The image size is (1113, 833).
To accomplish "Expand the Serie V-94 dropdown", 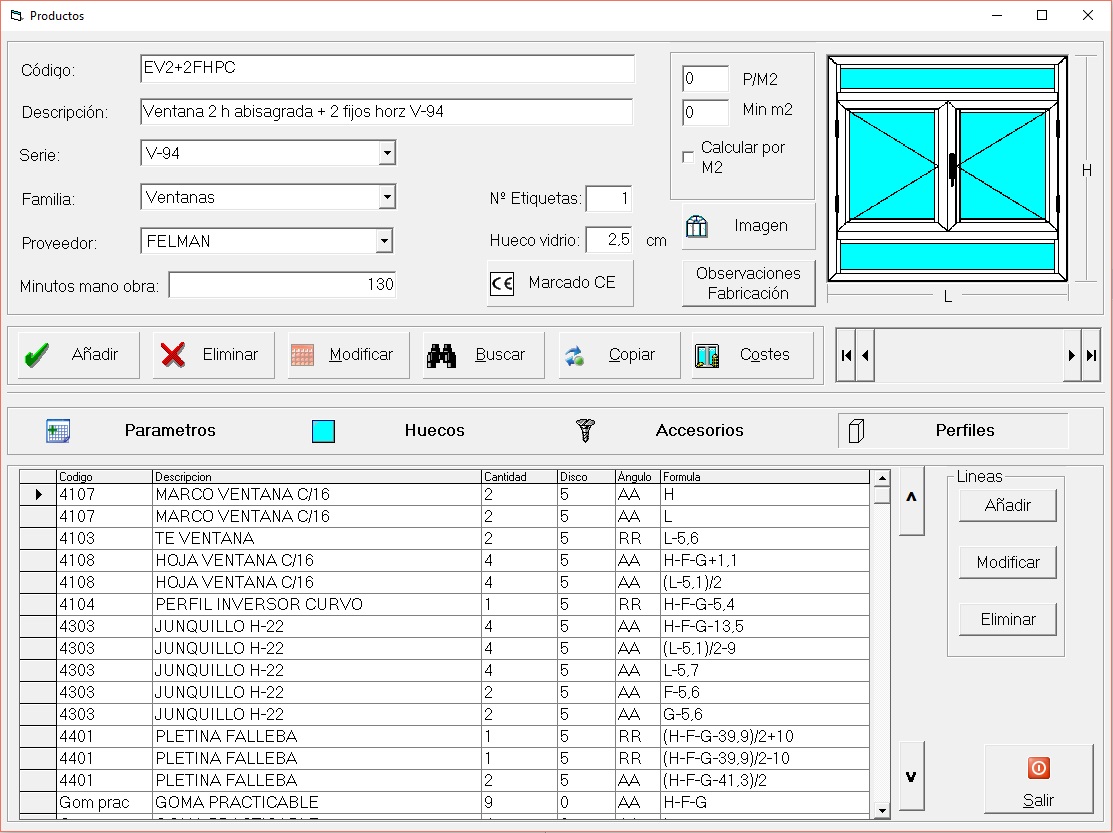I will click(x=387, y=154).
